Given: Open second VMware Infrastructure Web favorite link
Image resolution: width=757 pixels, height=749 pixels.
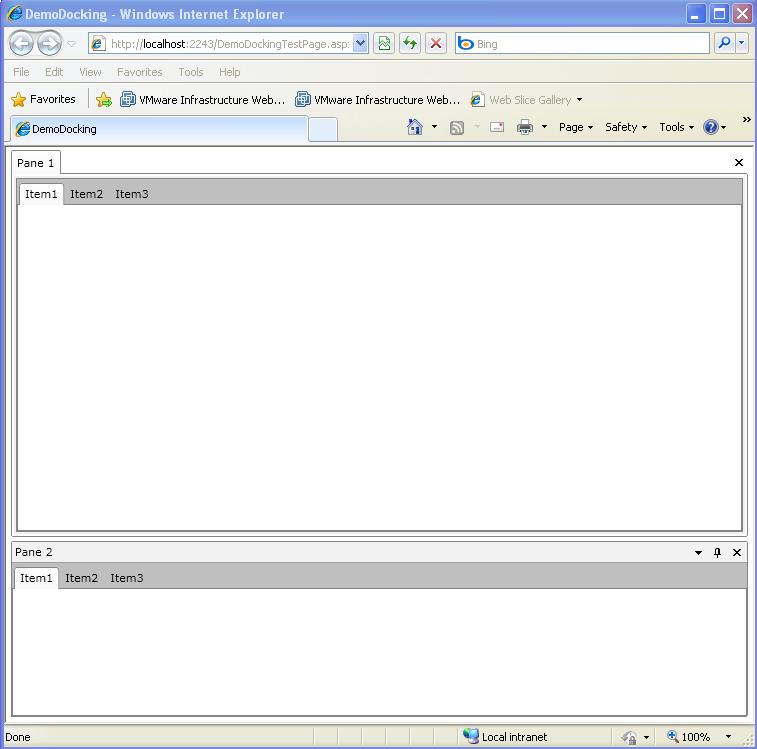Looking at the screenshot, I should click(378, 100).
